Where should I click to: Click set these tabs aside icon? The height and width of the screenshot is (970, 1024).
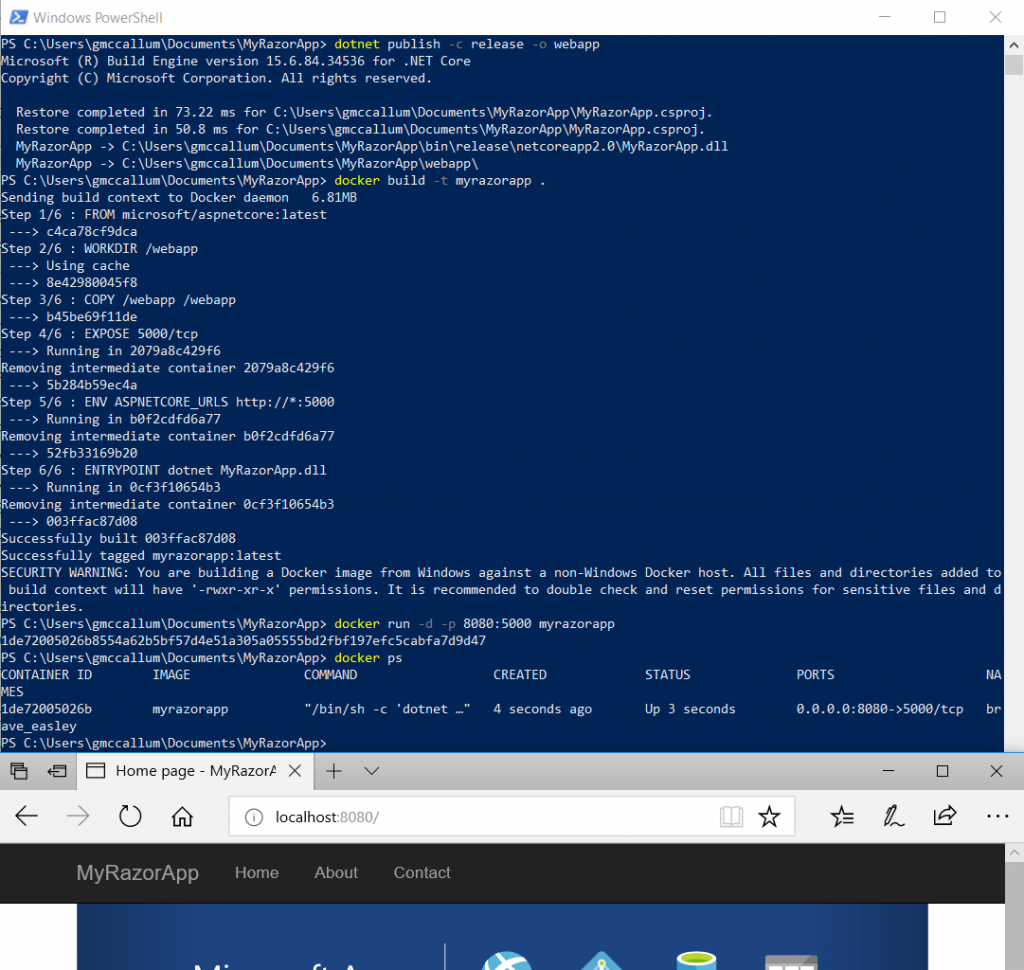57,771
